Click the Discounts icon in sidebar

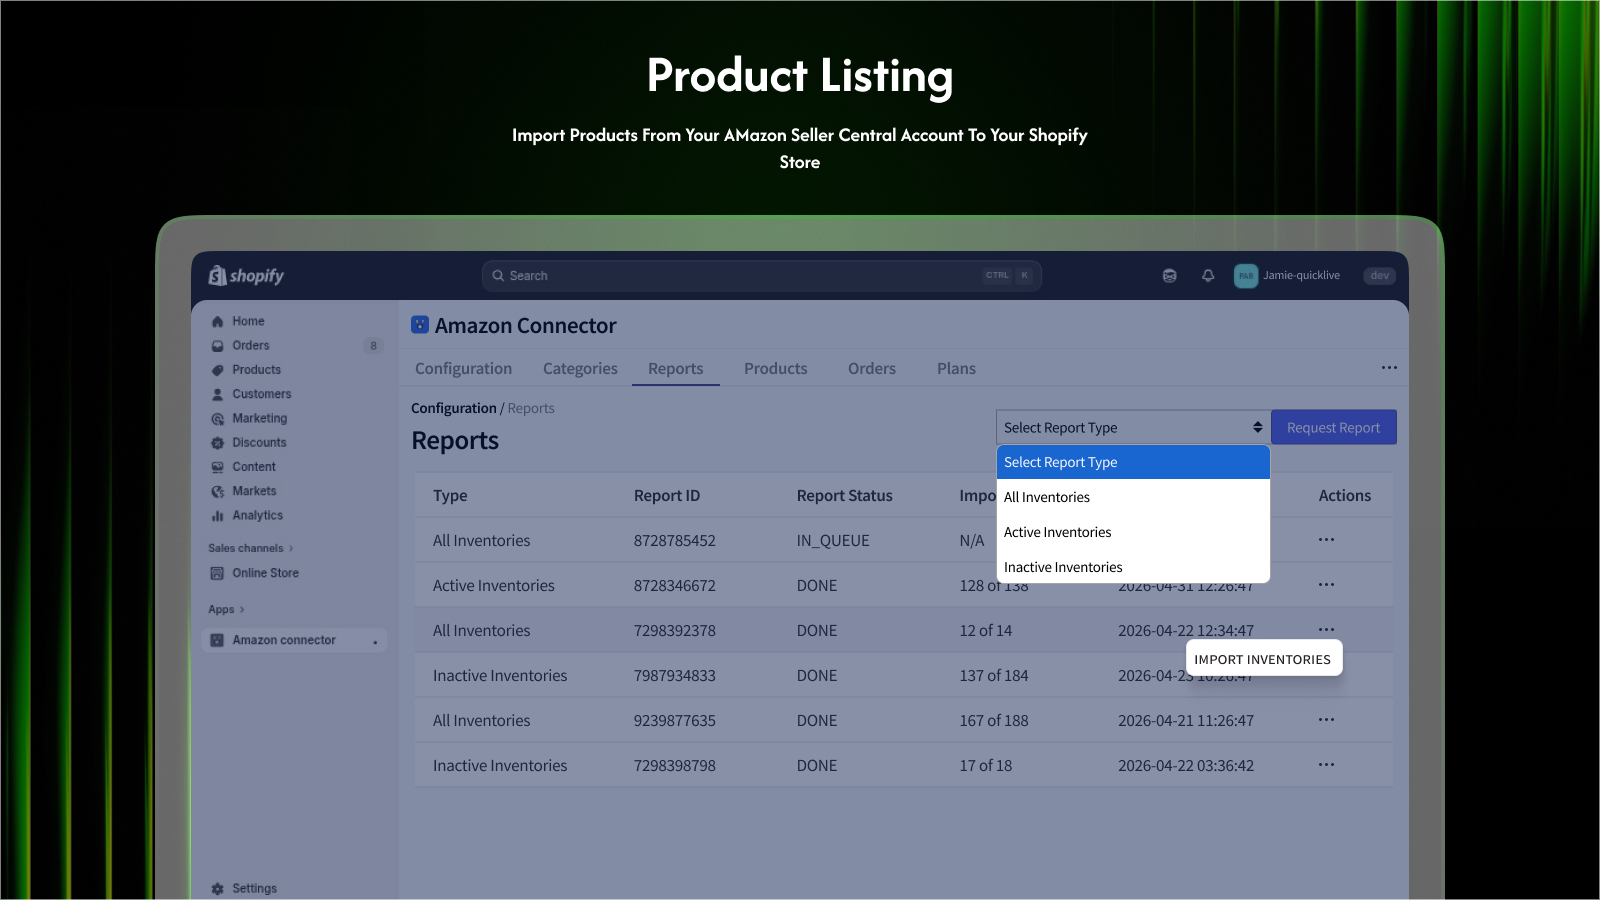217,443
